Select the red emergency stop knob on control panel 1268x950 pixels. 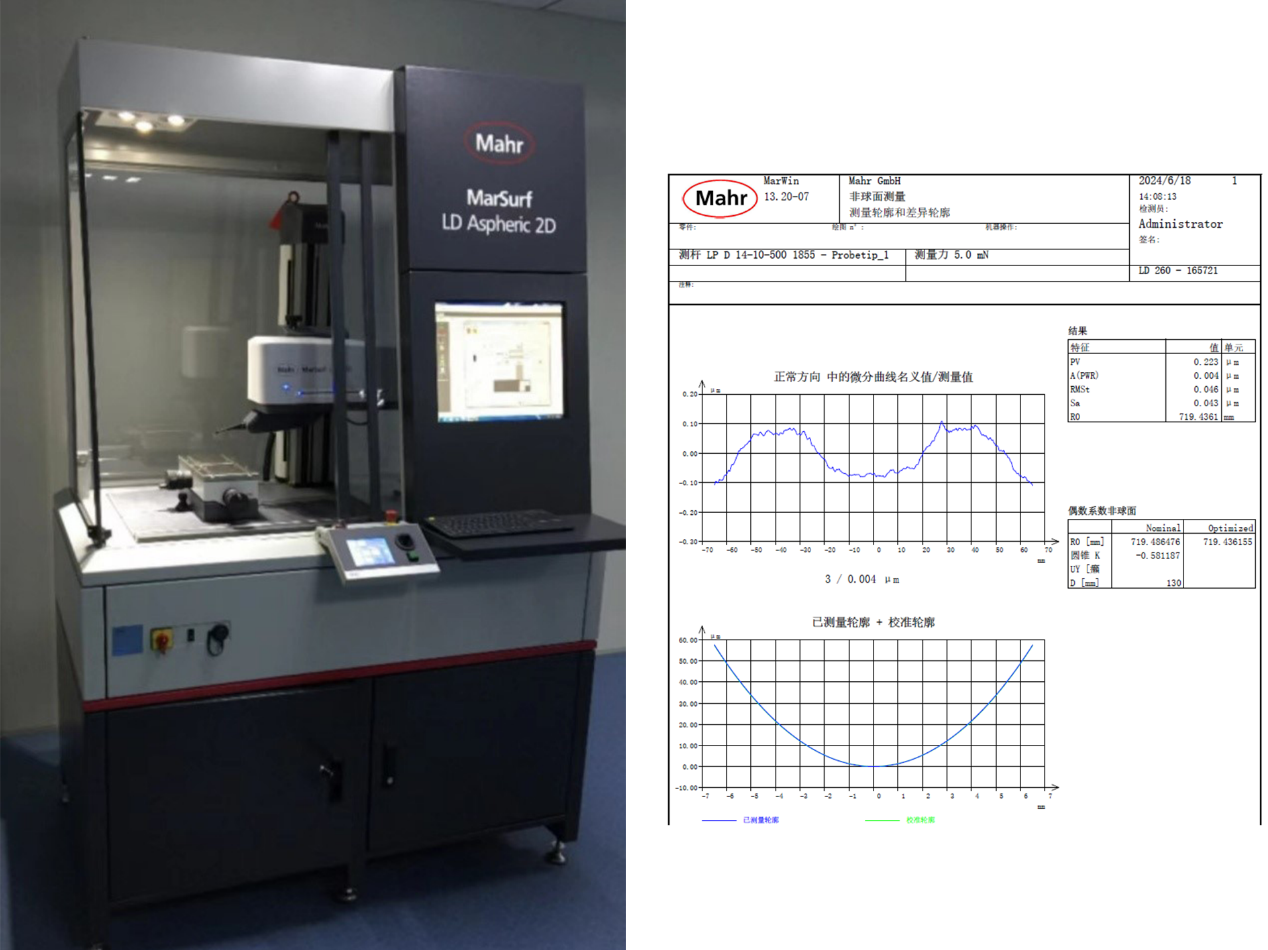(x=389, y=517)
